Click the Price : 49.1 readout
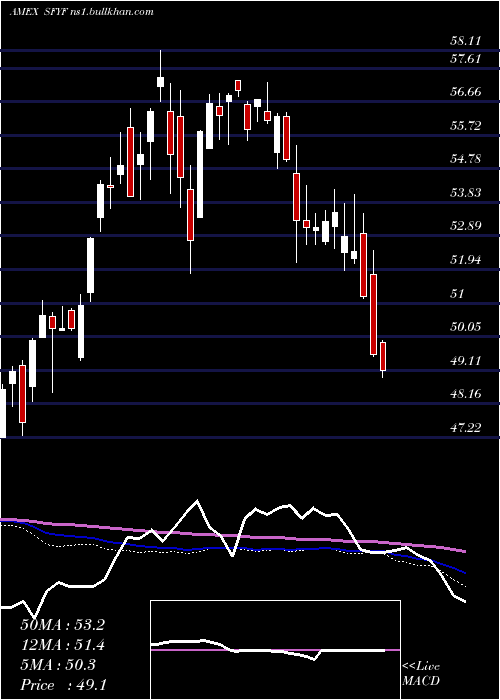Screen dimensions: 500x700 tap(63, 685)
